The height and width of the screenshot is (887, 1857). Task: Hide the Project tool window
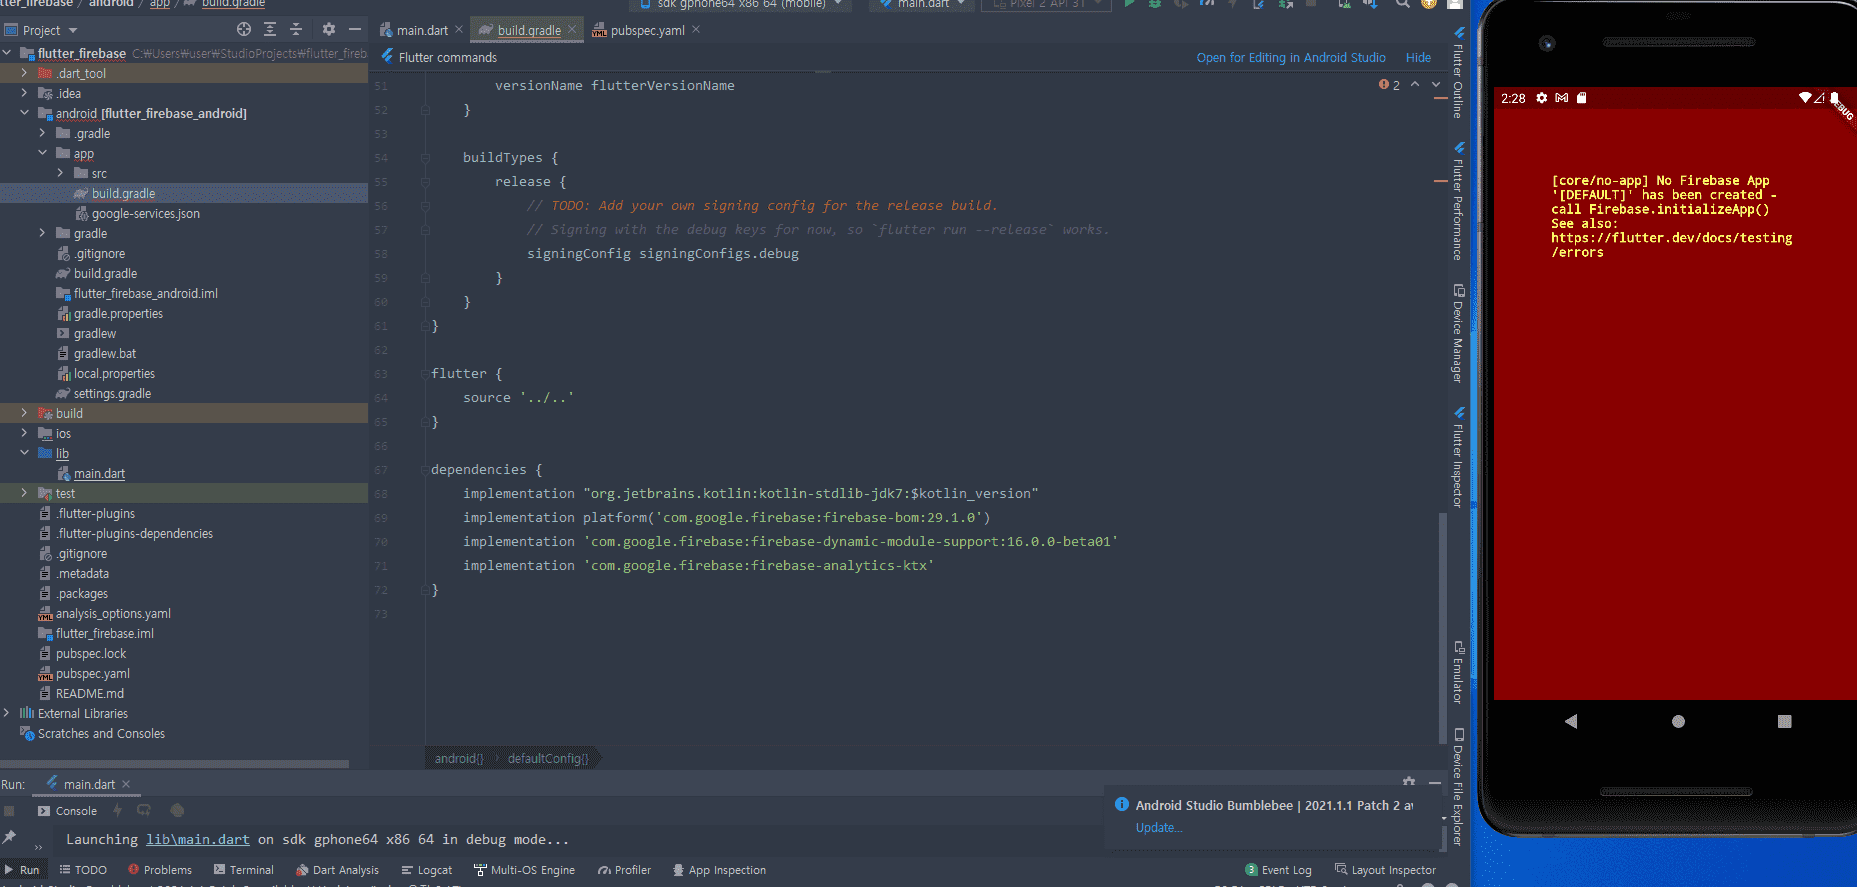coord(354,29)
